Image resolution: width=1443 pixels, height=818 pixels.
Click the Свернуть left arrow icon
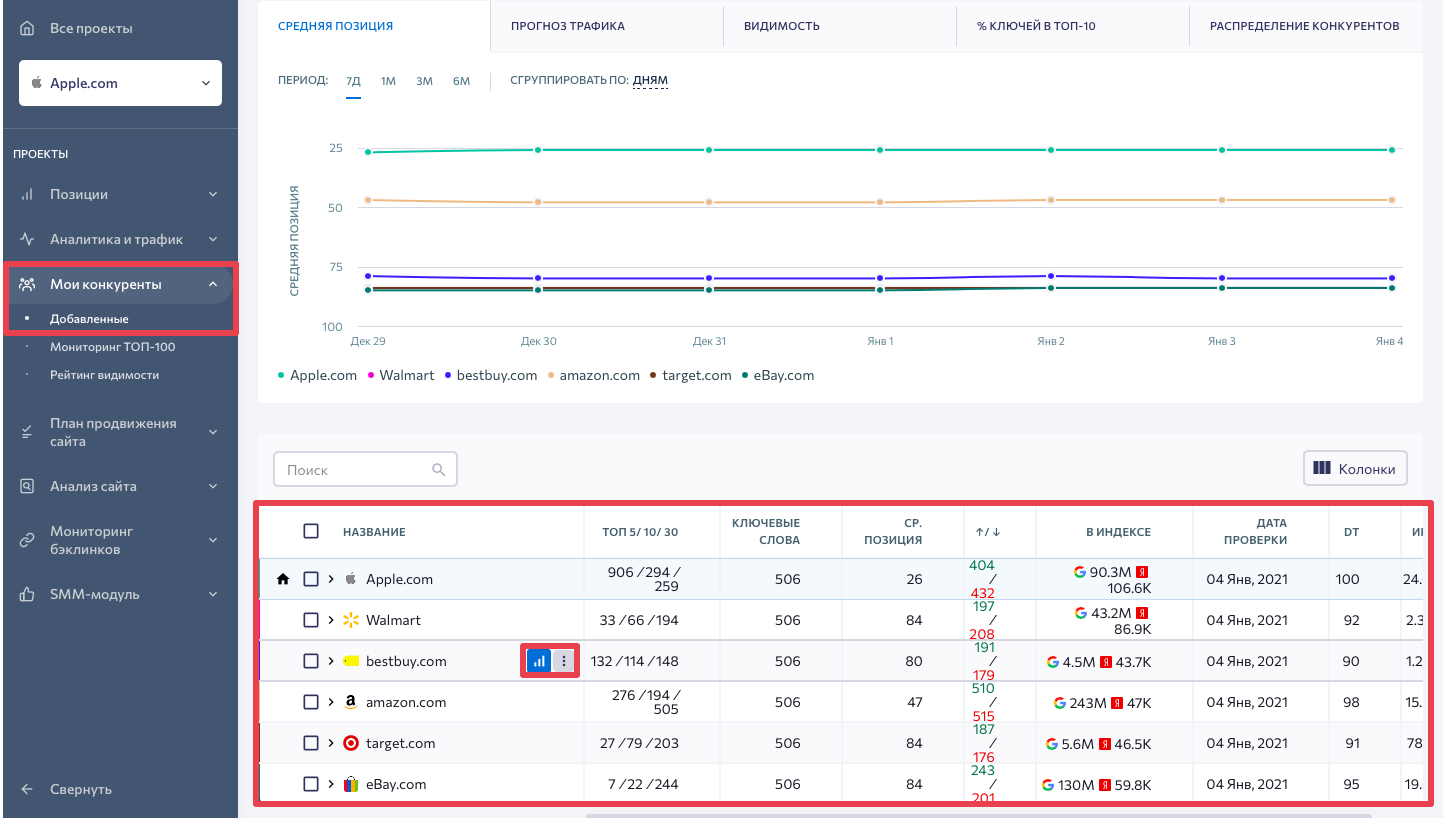[x=28, y=789]
